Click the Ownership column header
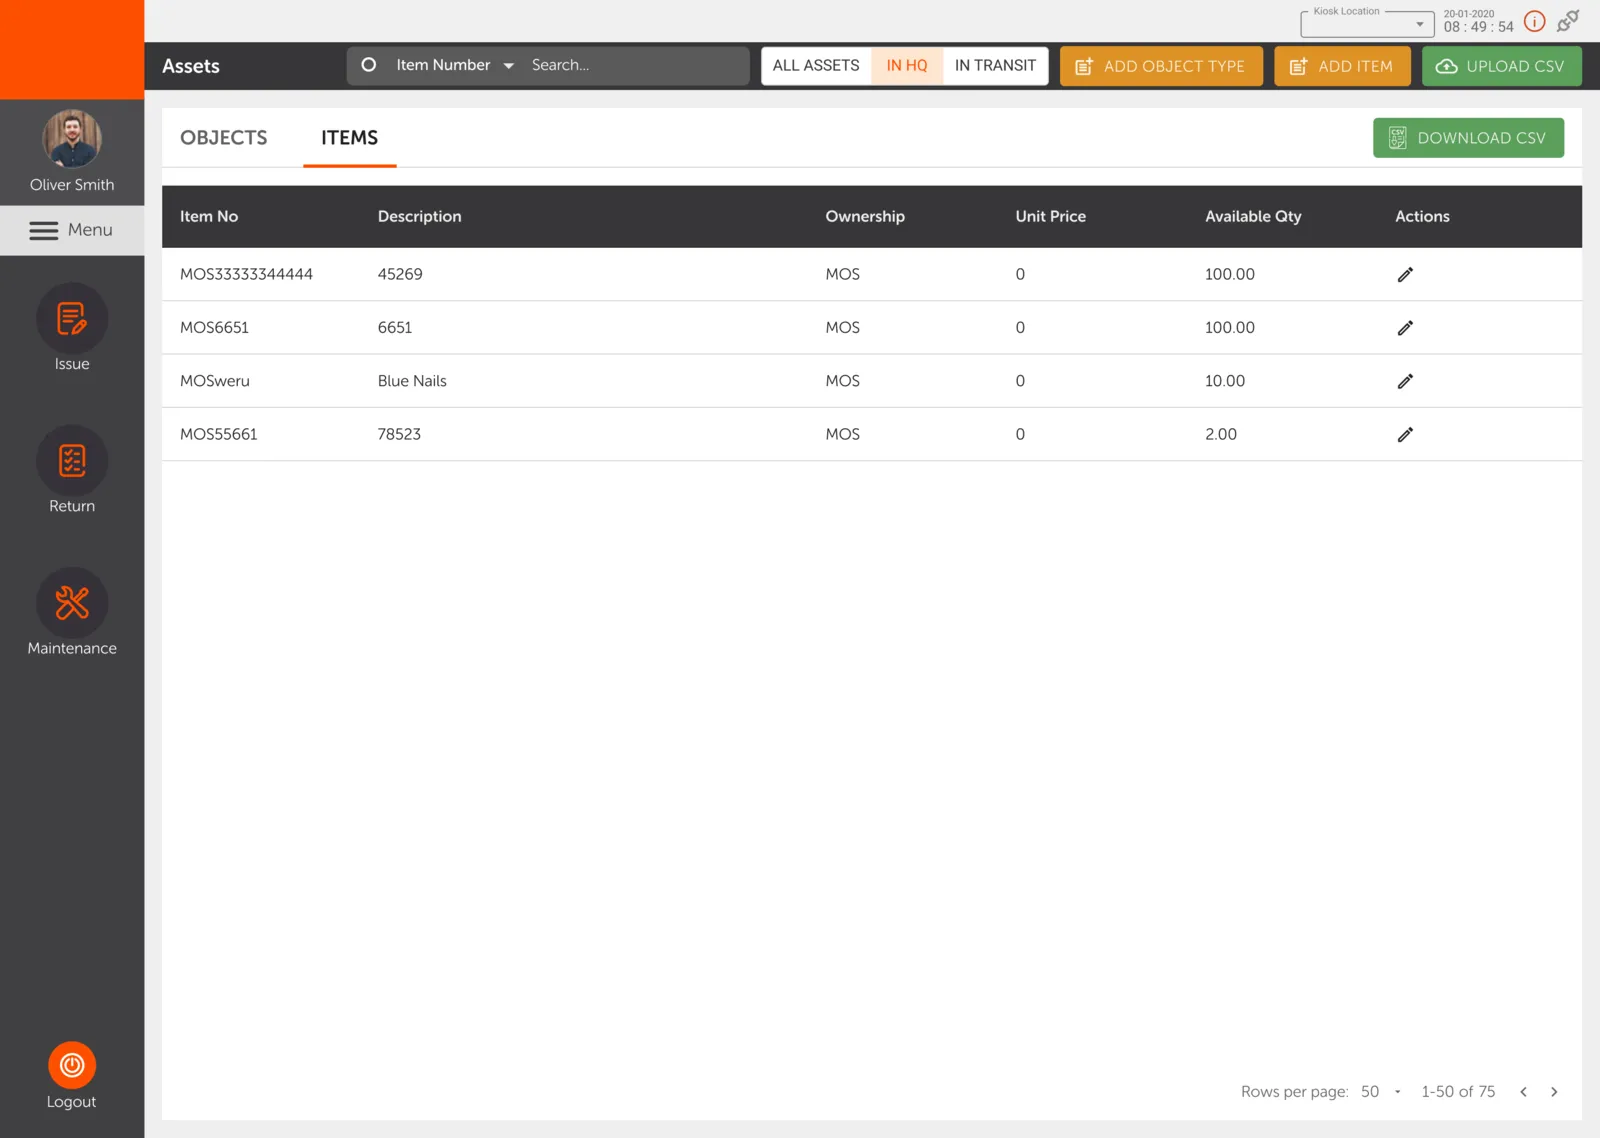This screenshot has height=1138, width=1600. [865, 217]
